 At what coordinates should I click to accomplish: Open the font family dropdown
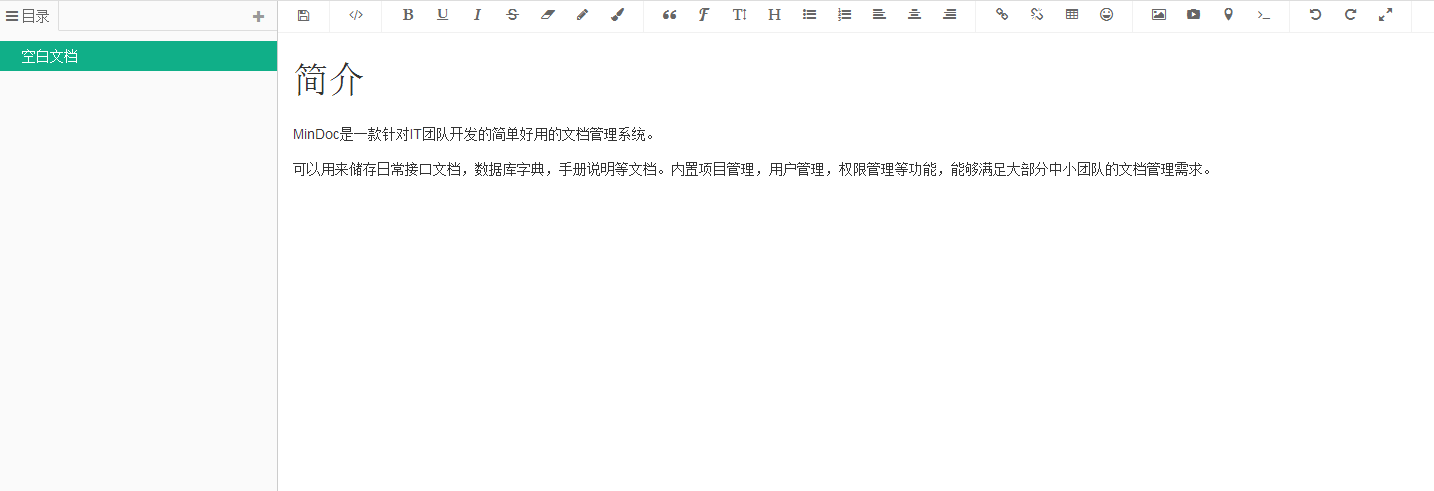pyautogui.click(x=704, y=15)
